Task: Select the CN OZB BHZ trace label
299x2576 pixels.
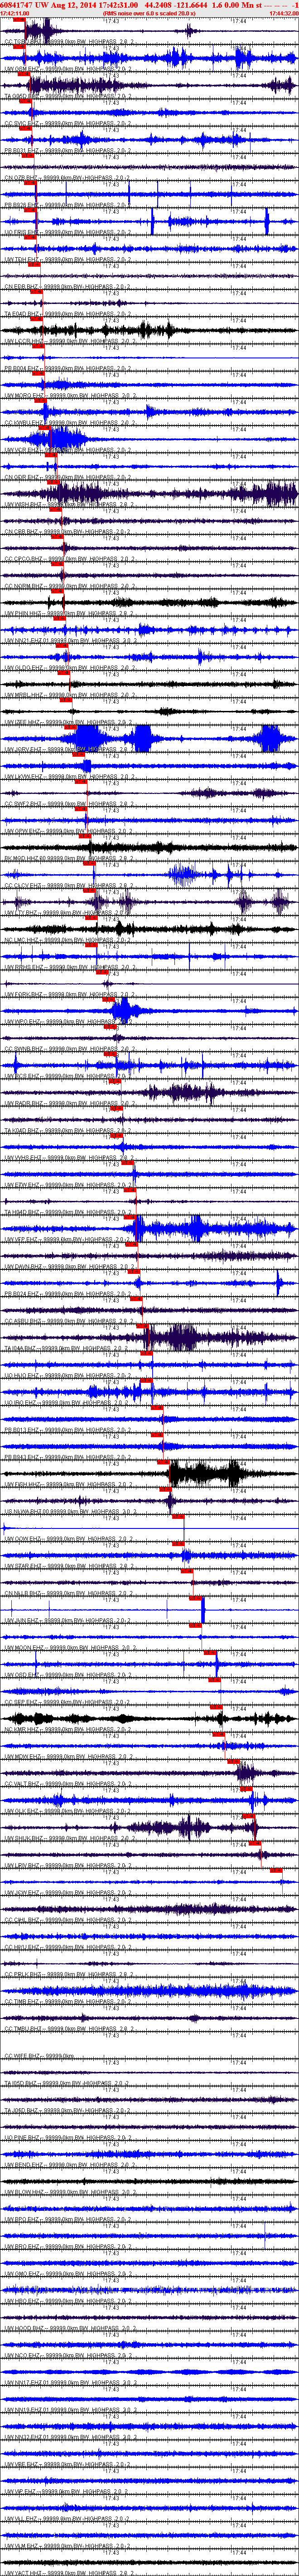Action: 67,177
